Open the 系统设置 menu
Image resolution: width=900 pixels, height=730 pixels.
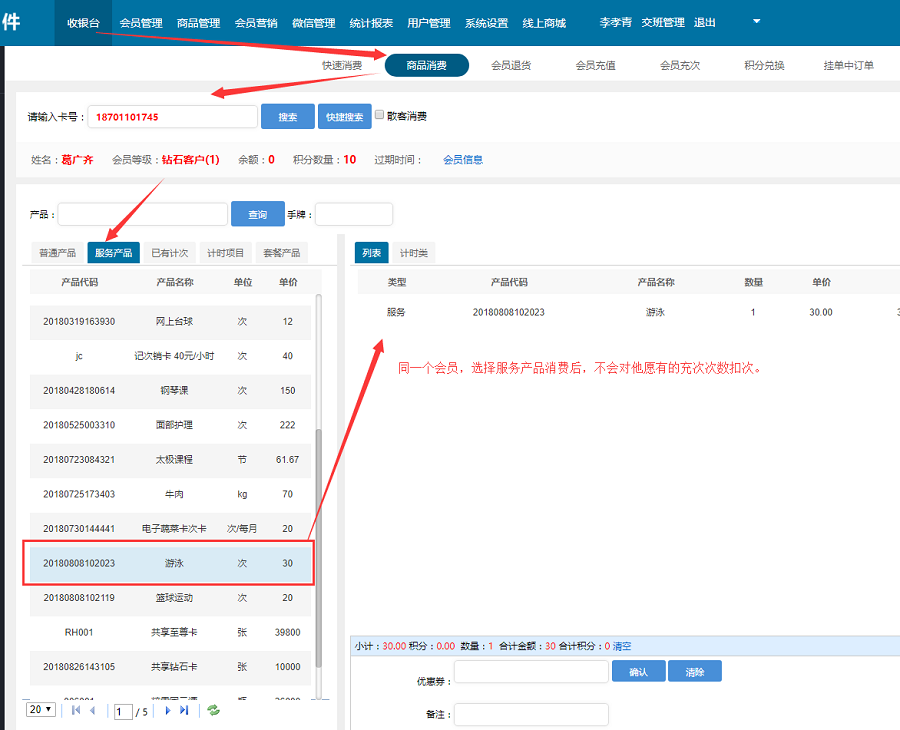(486, 21)
